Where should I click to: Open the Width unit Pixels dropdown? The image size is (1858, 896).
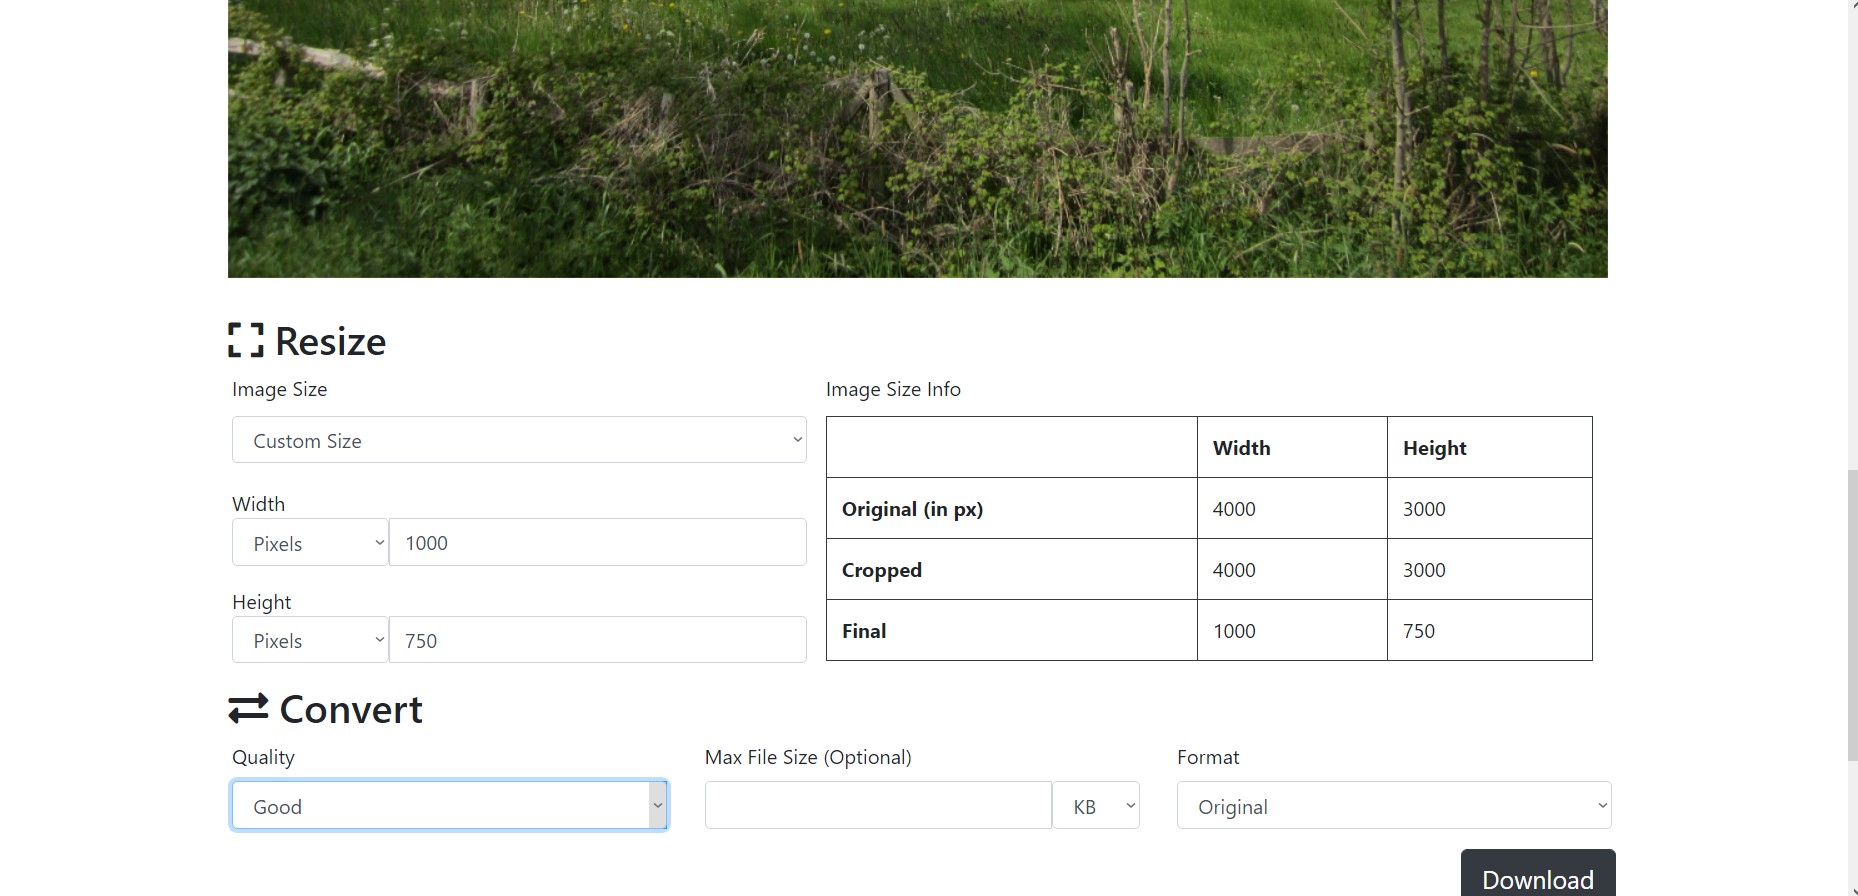pos(310,542)
